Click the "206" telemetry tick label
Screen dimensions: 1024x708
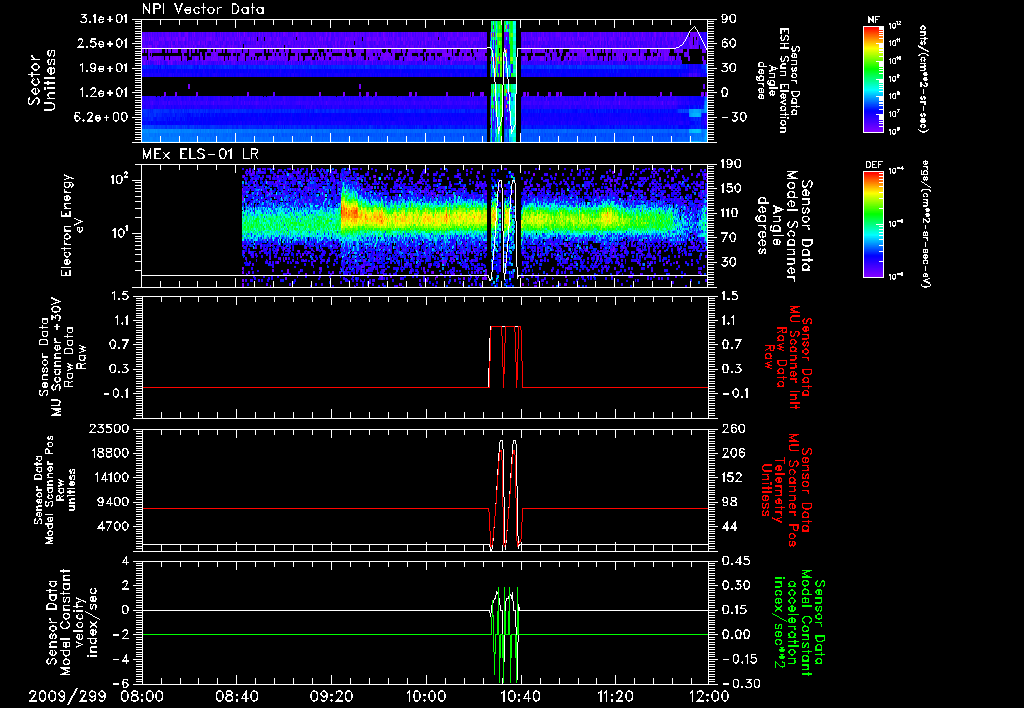[x=731, y=453]
